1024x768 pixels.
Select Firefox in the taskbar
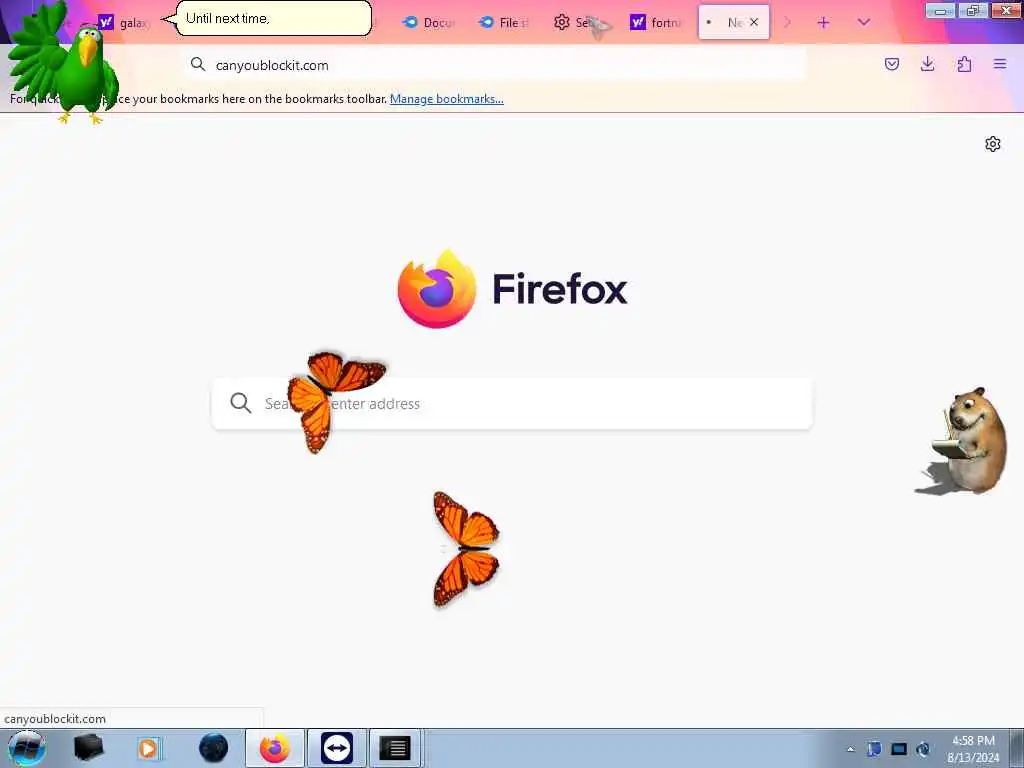tap(274, 748)
